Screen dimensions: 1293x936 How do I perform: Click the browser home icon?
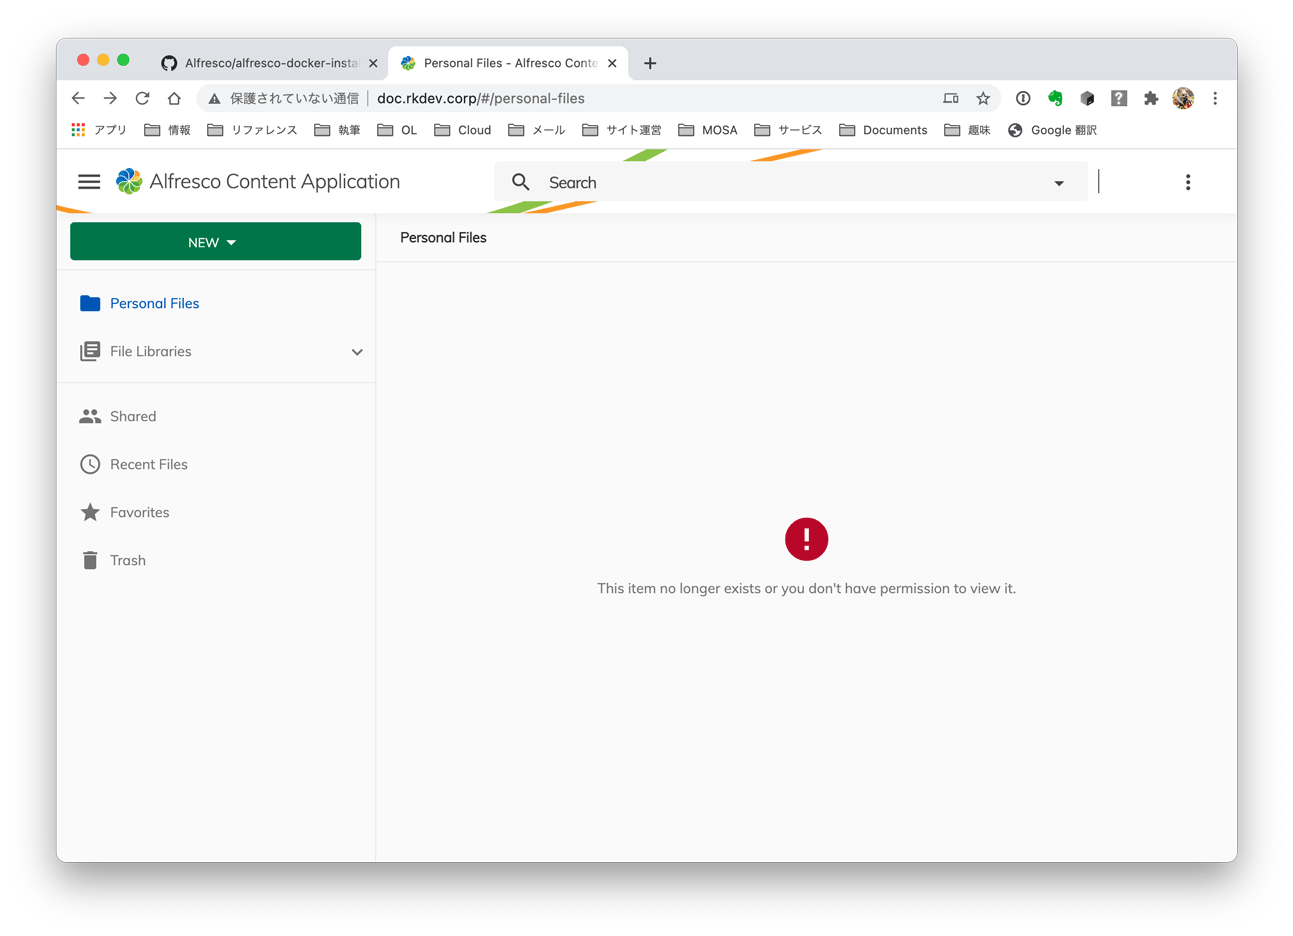(174, 98)
